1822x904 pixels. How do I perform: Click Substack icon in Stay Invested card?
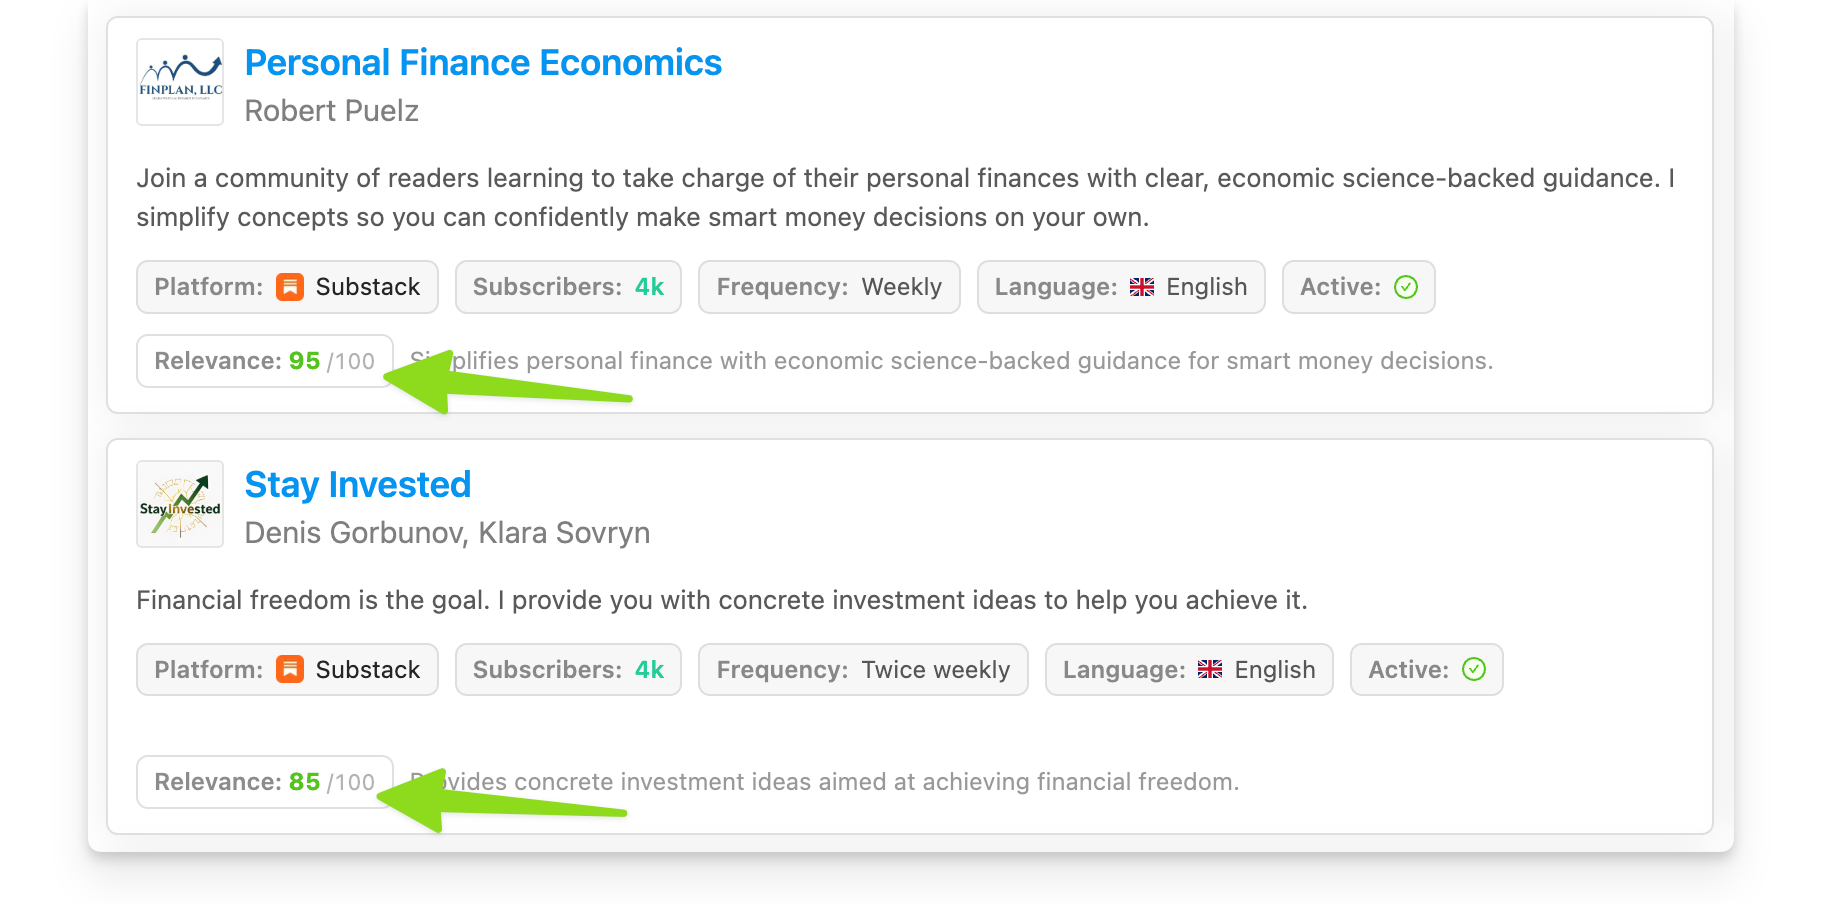290,669
